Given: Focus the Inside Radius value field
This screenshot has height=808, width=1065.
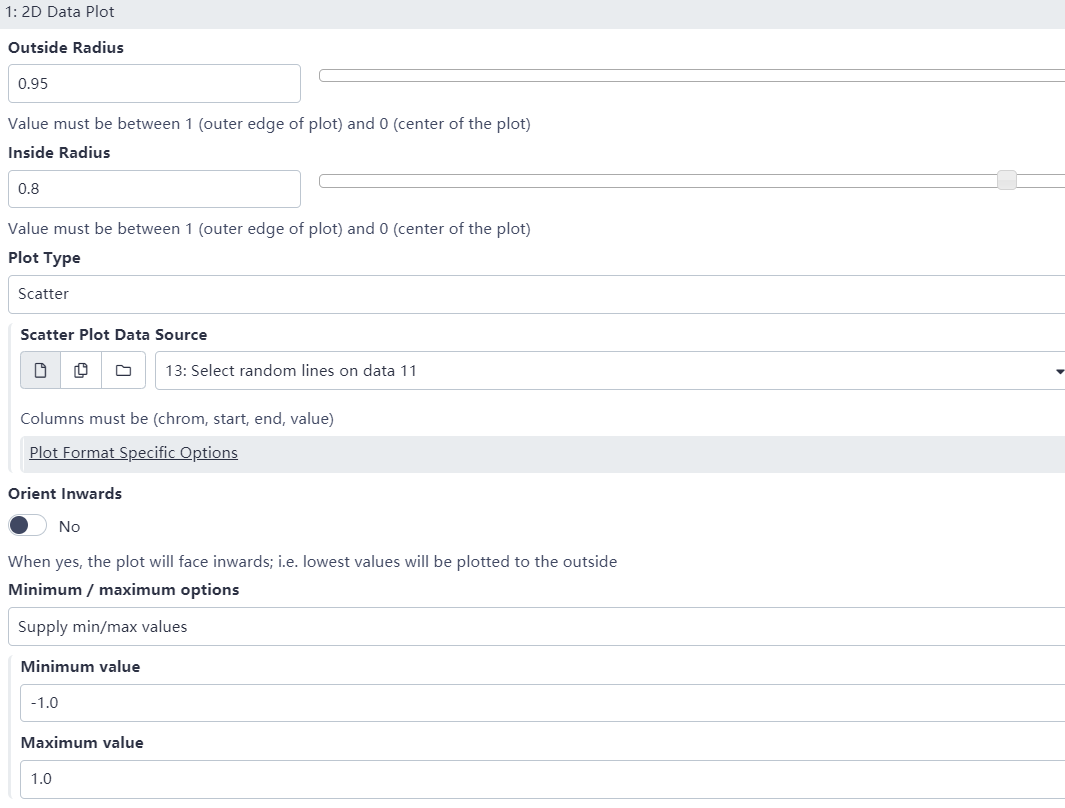Looking at the screenshot, I should pyautogui.click(x=154, y=189).
